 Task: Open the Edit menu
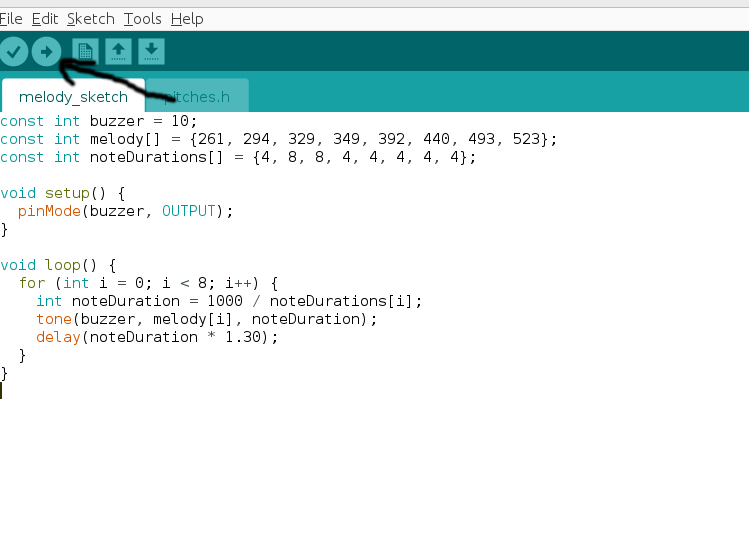click(x=45, y=19)
